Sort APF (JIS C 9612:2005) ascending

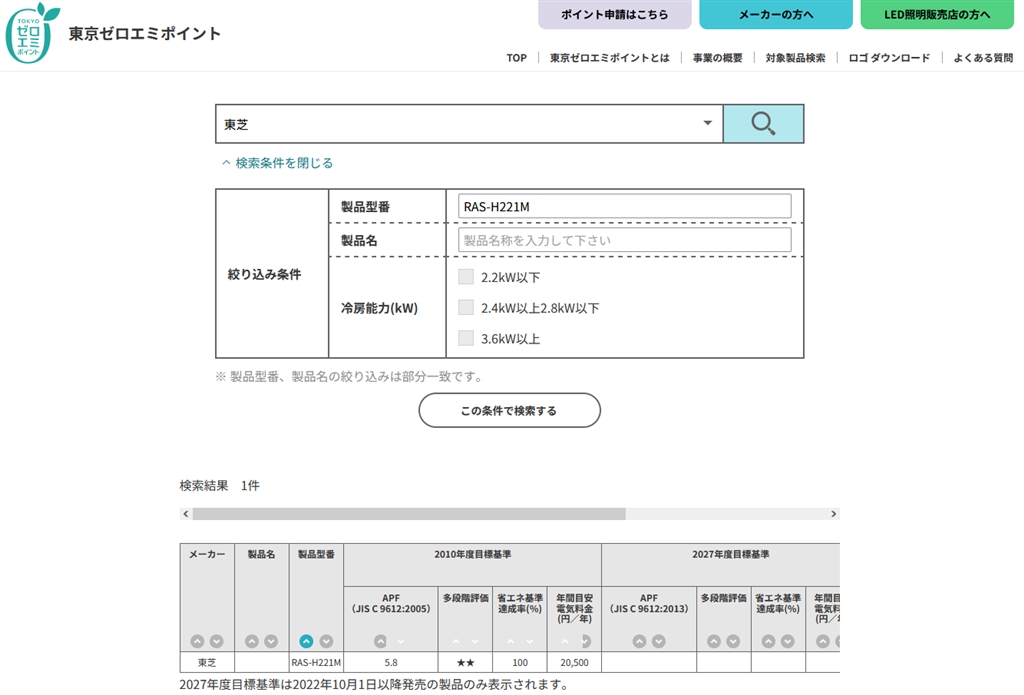[381, 641]
